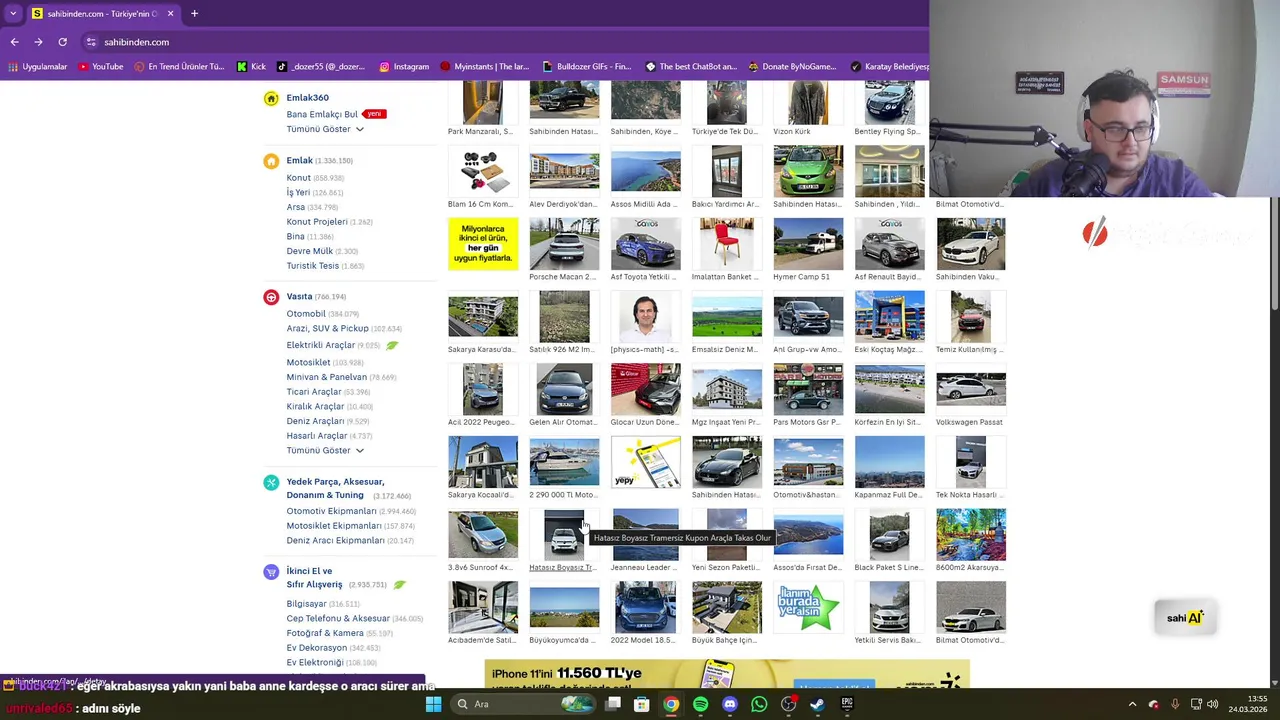
Task: Click the browser back arrow
Action: pyautogui.click(x=14, y=42)
